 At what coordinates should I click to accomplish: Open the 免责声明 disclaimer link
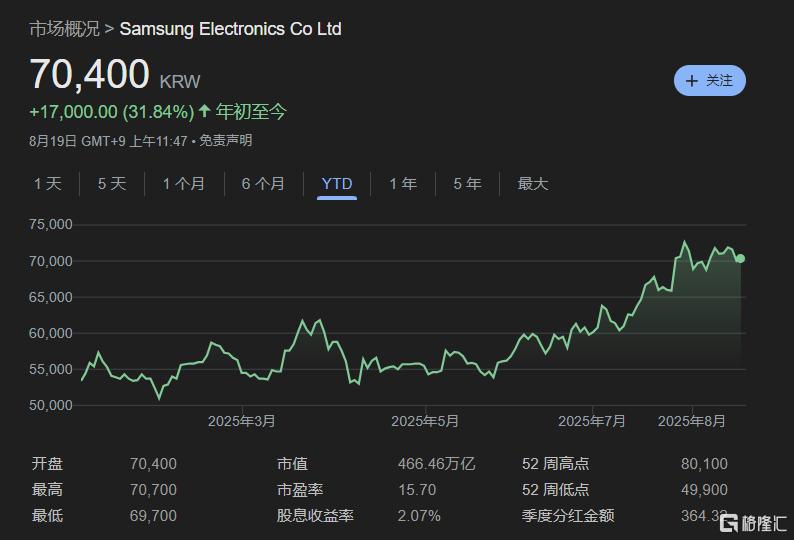225,140
